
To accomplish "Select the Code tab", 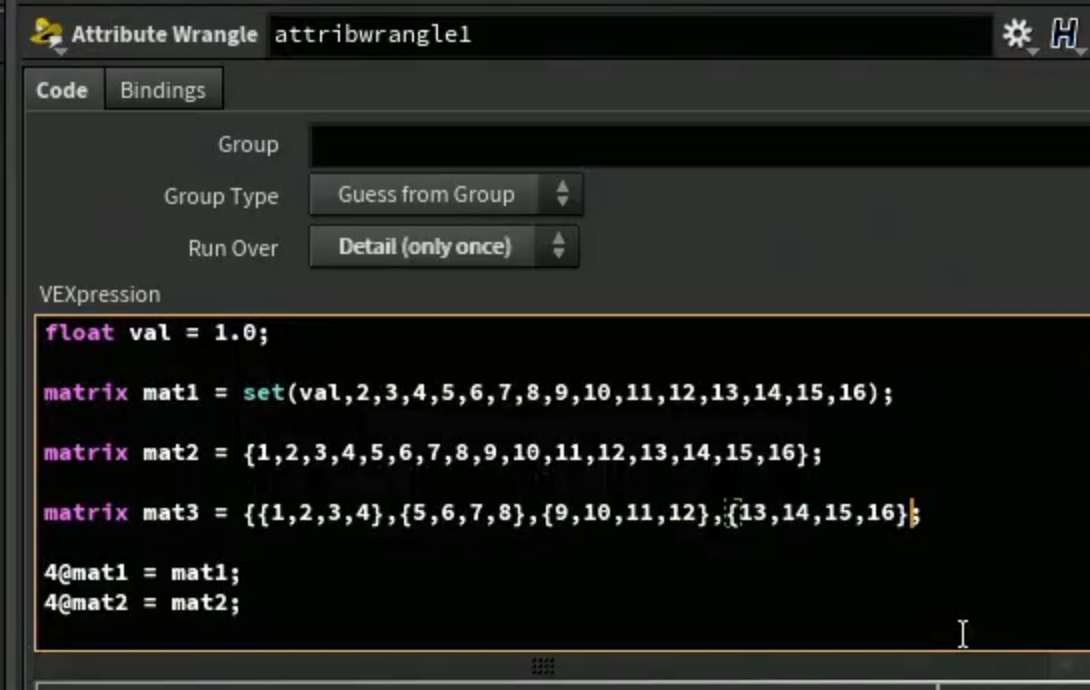I will 62,90.
